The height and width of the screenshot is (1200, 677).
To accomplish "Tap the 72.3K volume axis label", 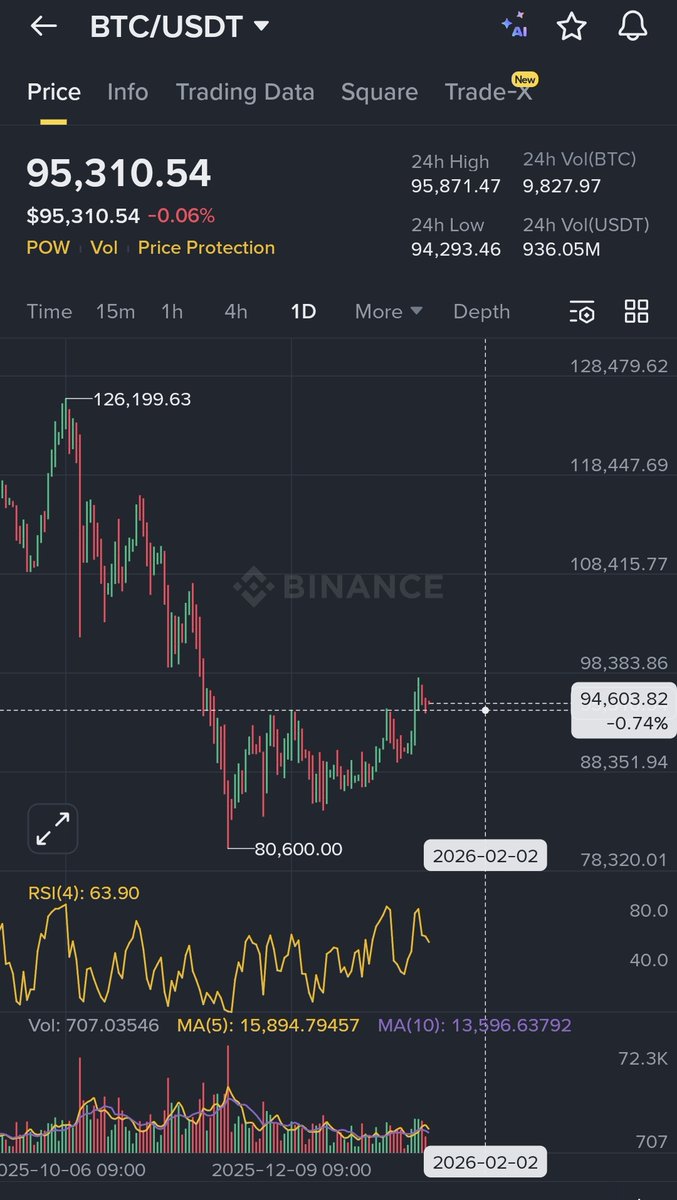I will (x=643, y=1059).
